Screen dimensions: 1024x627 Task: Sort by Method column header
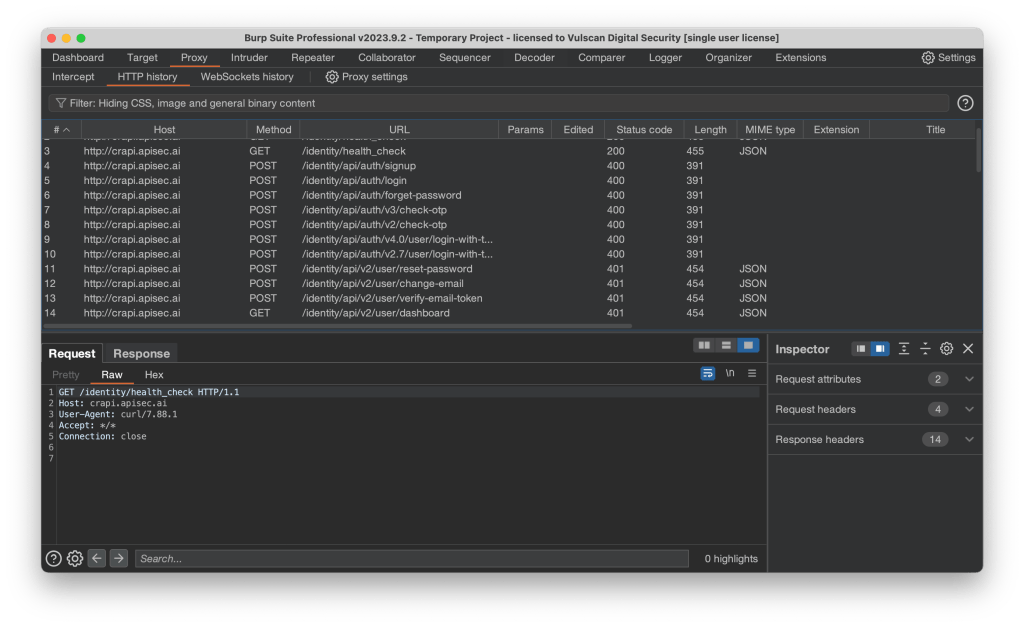(x=273, y=129)
